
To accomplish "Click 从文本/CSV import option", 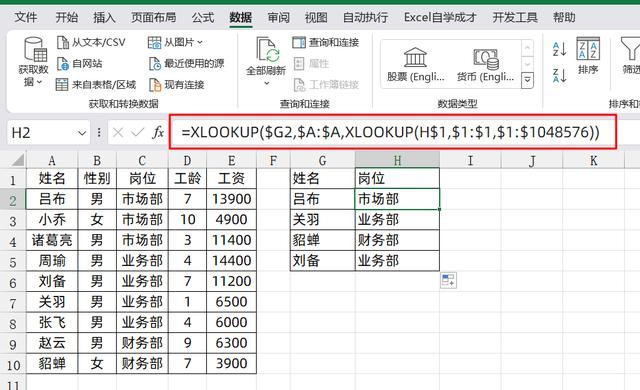I will pos(91,42).
